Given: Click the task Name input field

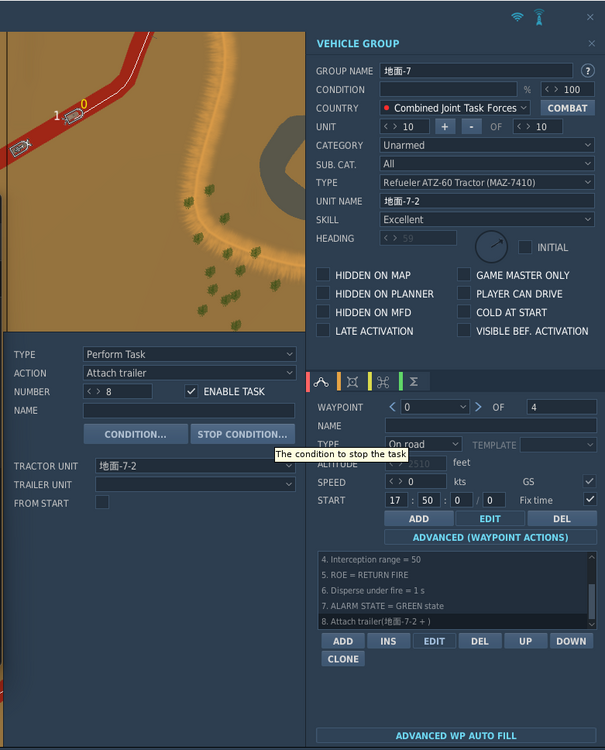Looking at the screenshot, I should [189, 410].
